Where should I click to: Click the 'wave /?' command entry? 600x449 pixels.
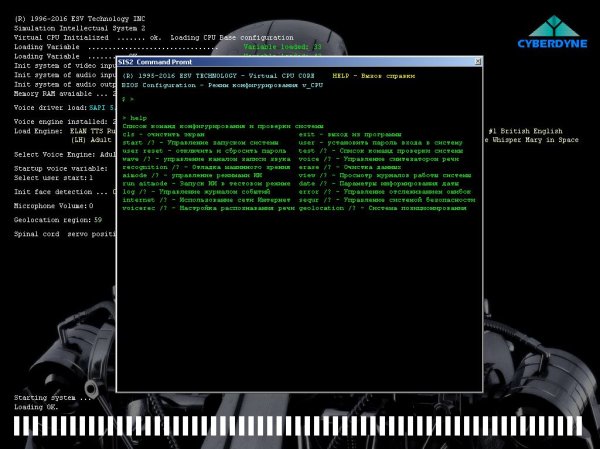point(206,159)
